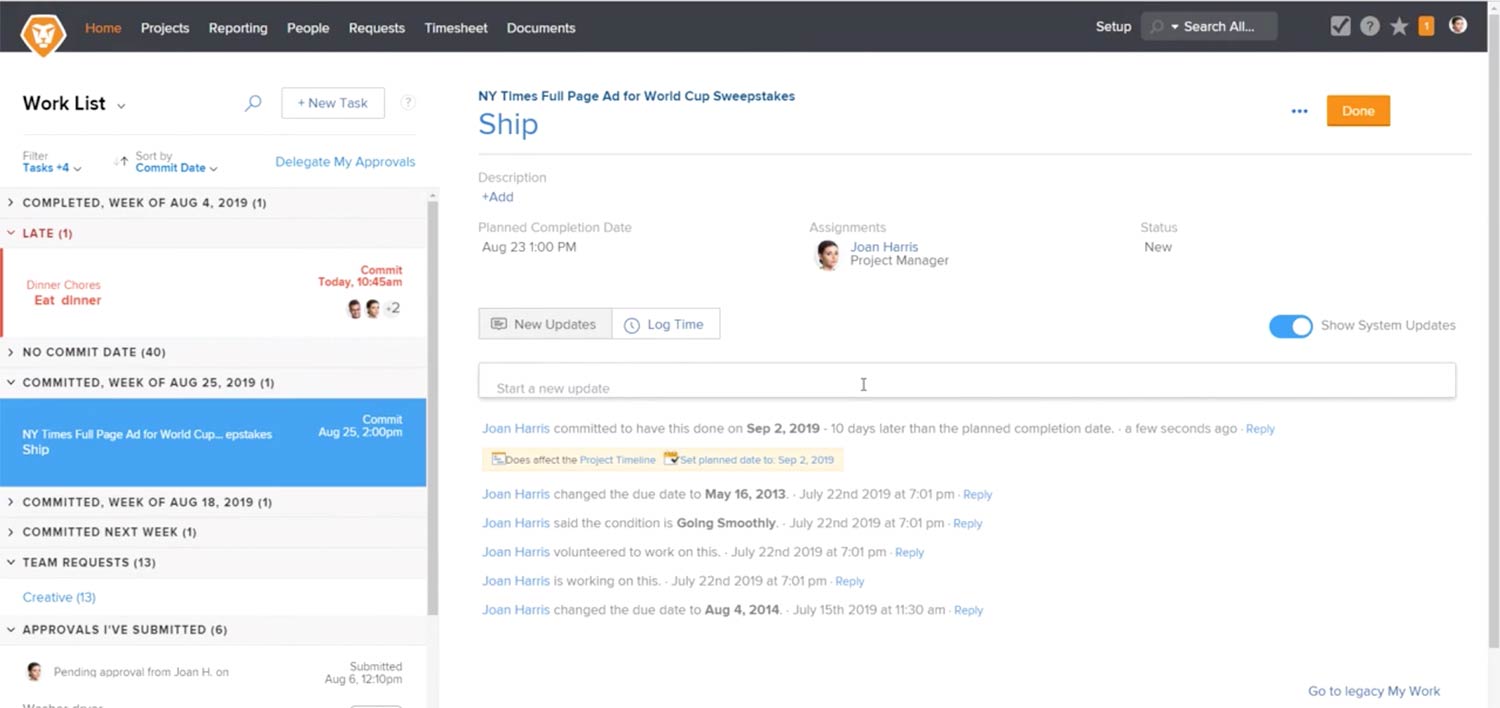Screen dimensions: 1500x708
Task: Click +Add under Description
Action: click(497, 197)
